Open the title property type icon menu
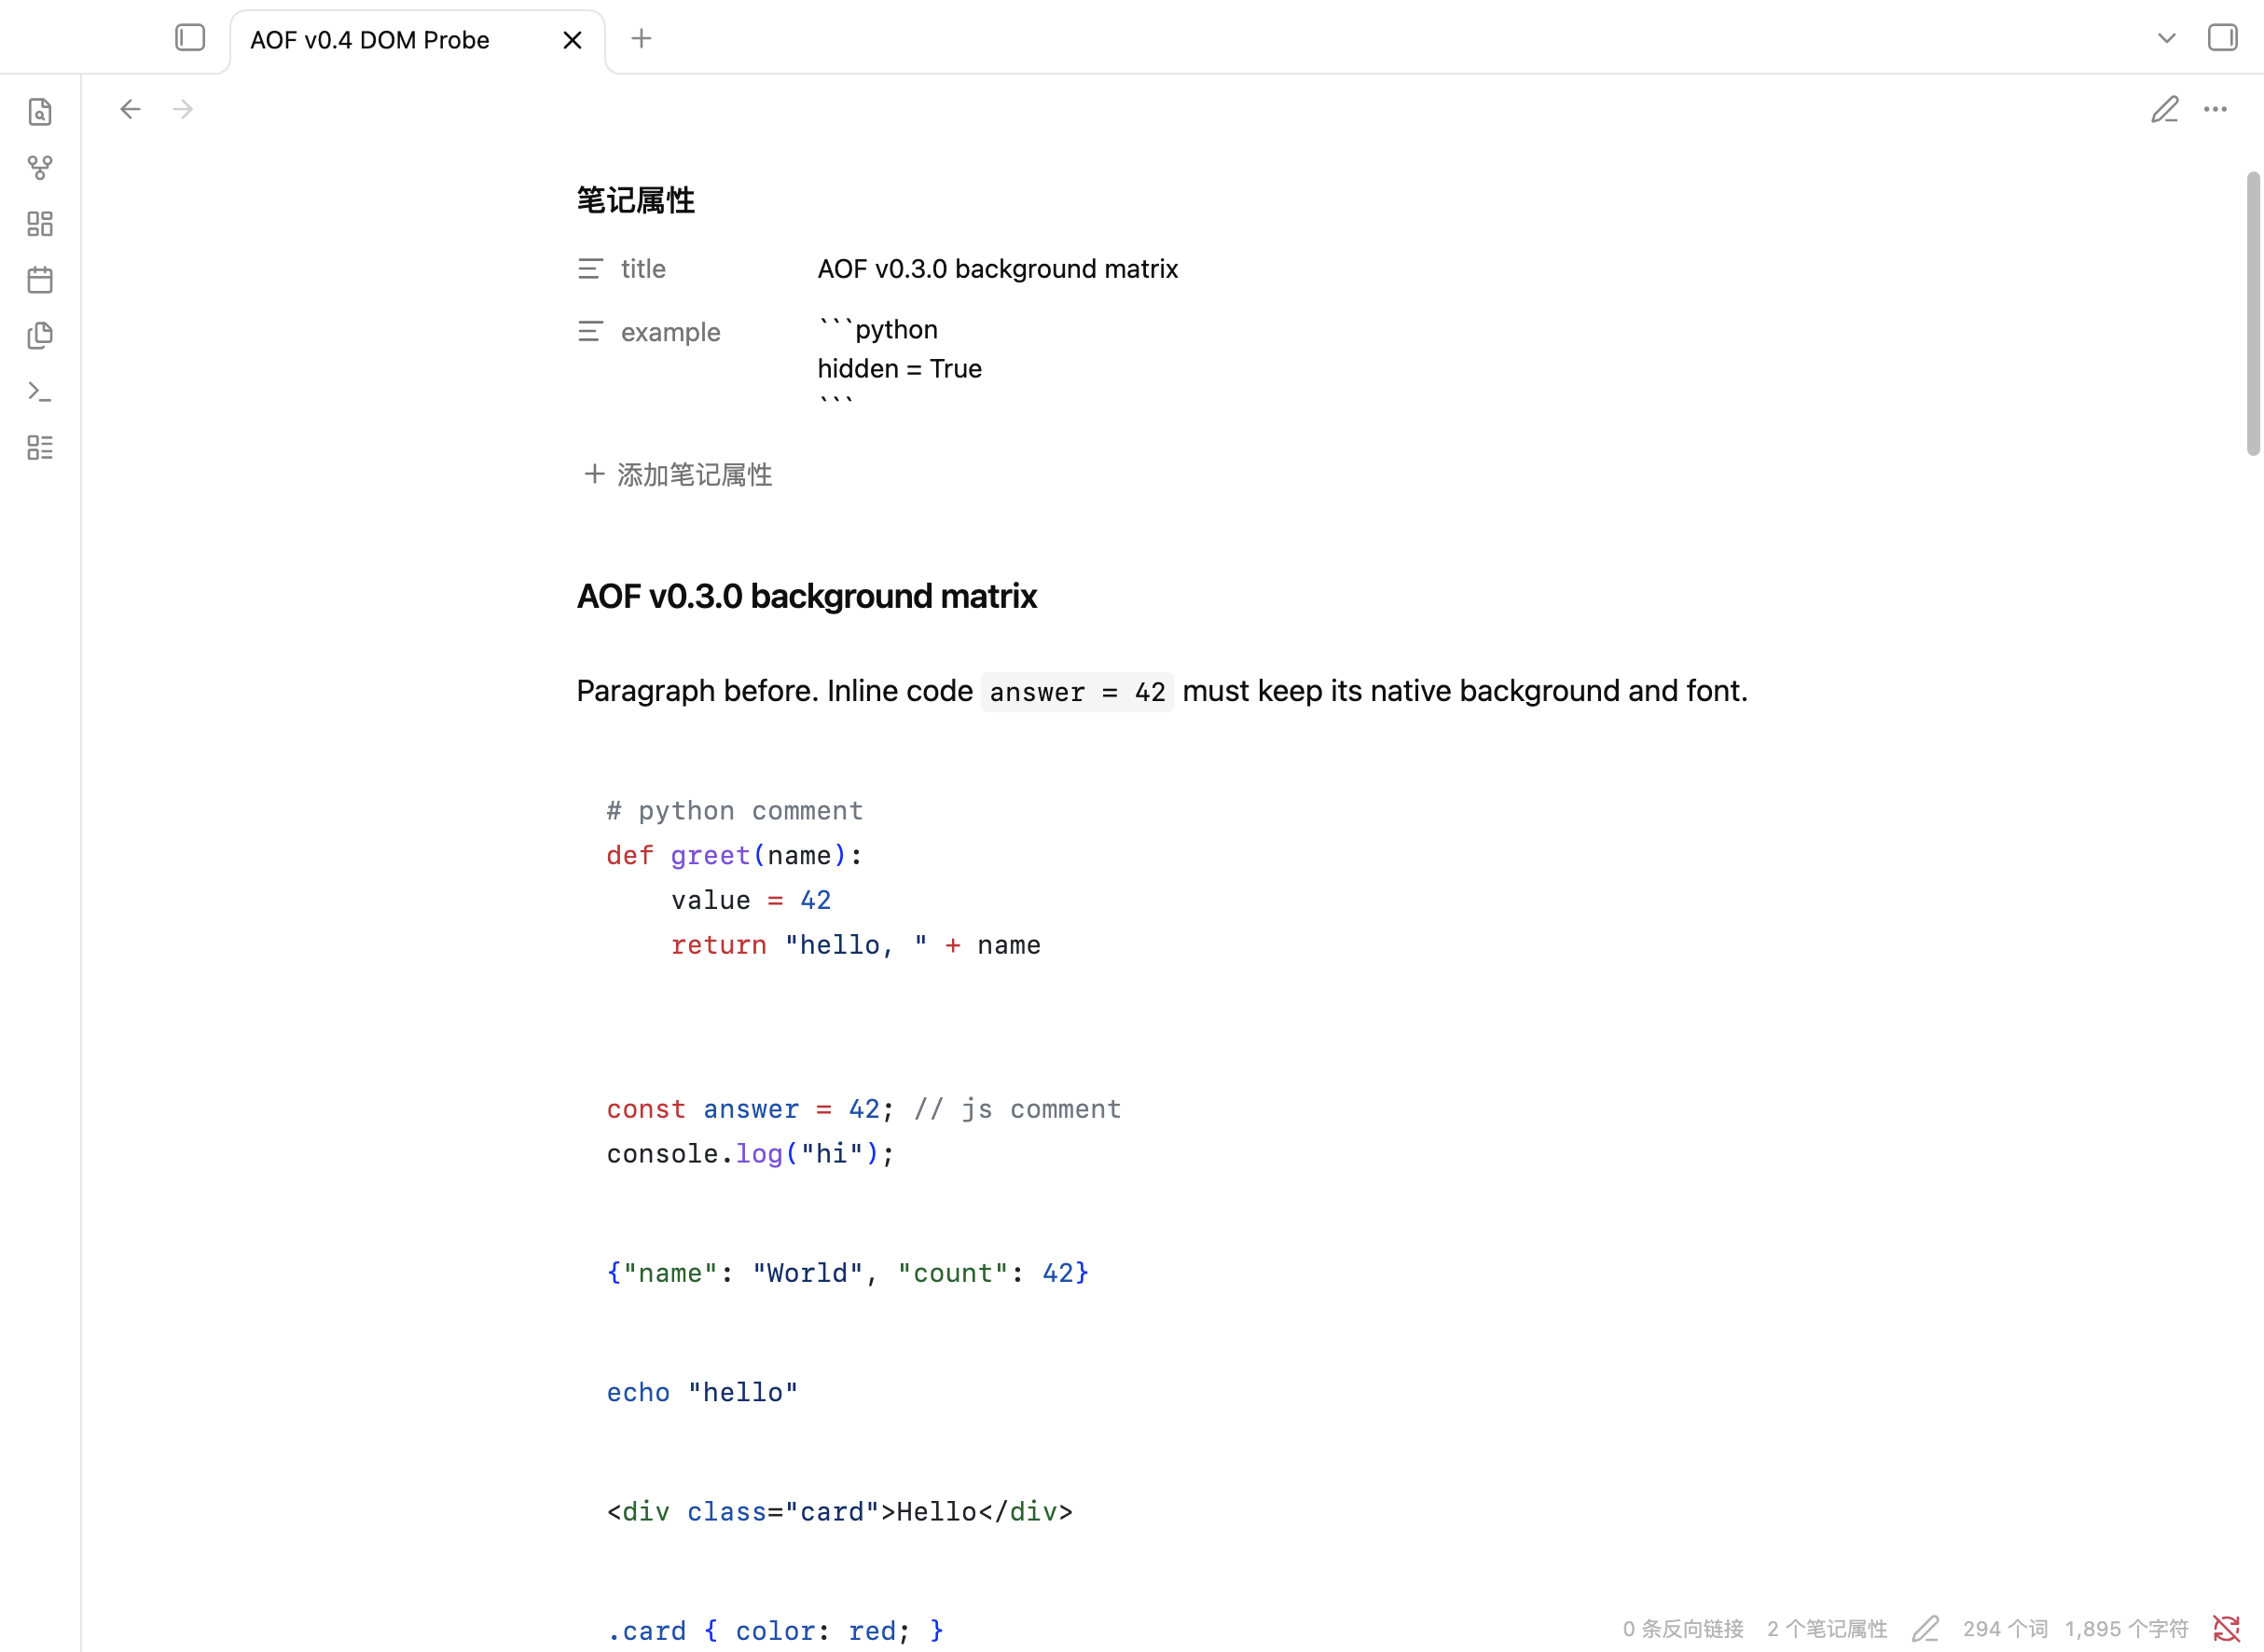The width and height of the screenshot is (2264, 1652). [590, 269]
